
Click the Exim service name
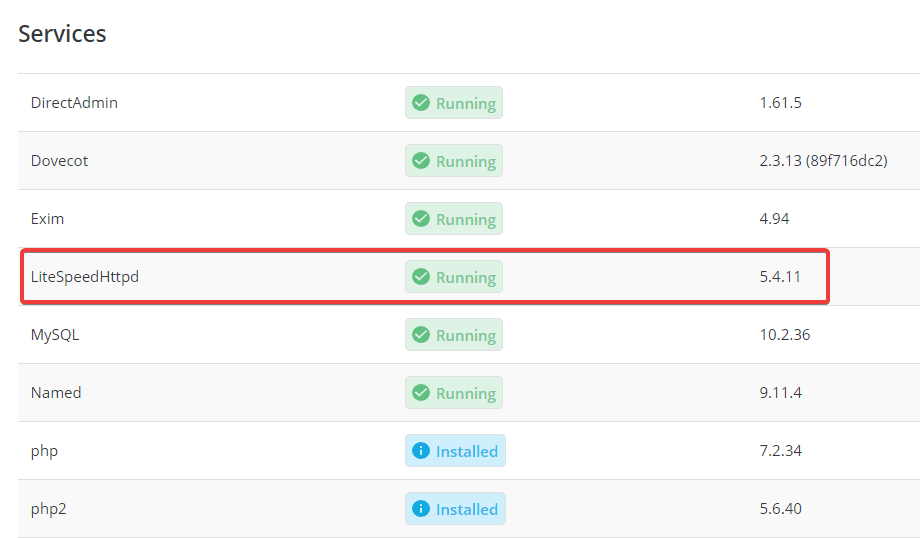[47, 219]
